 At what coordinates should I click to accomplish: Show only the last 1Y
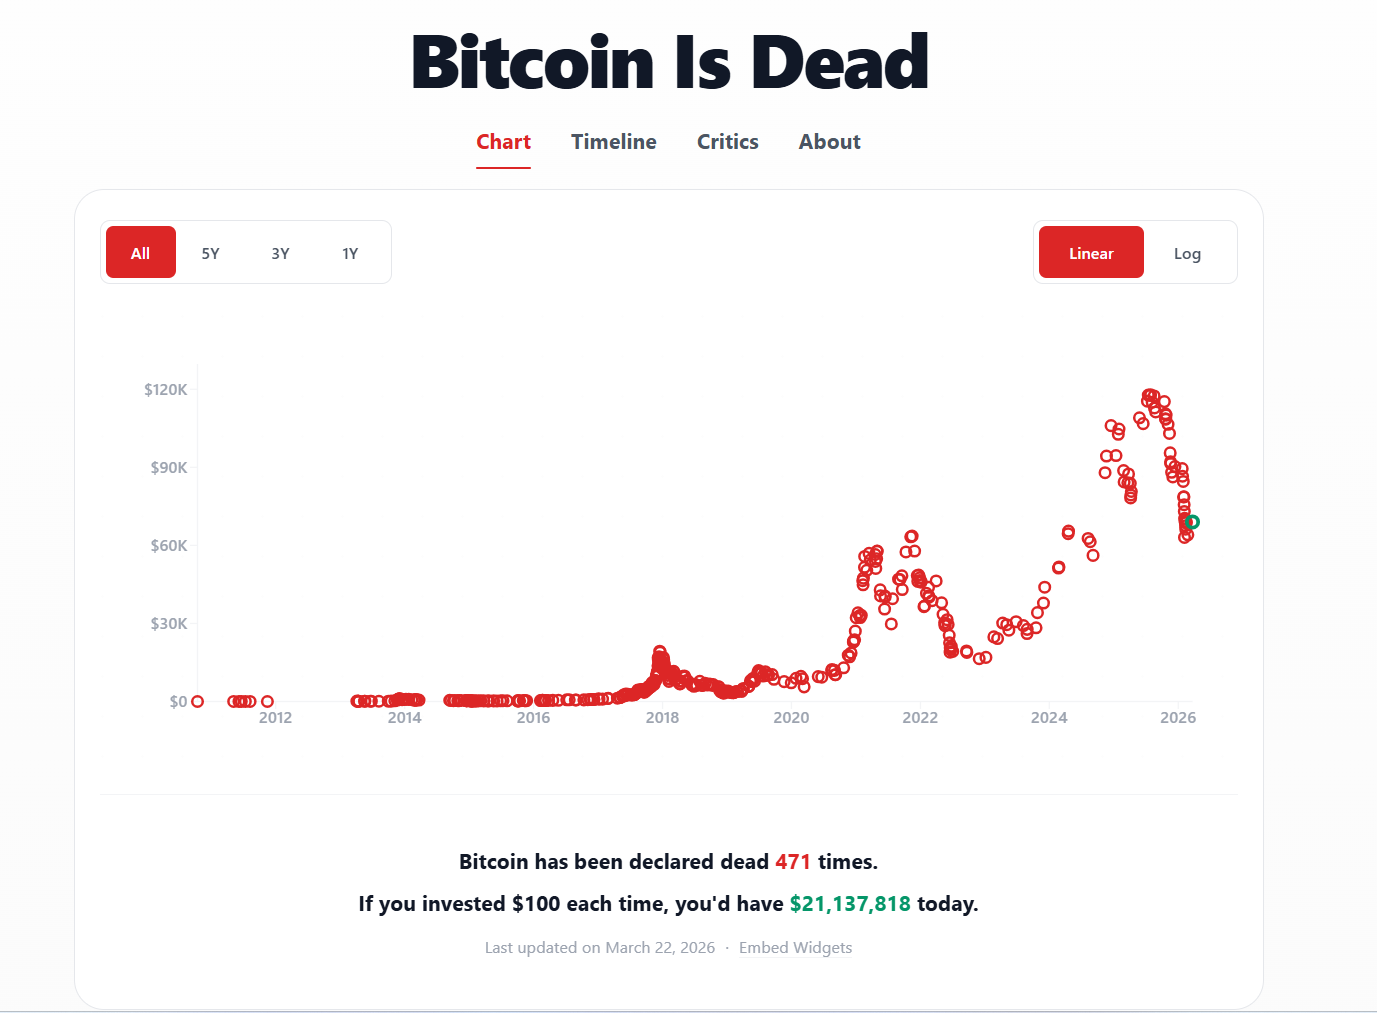[x=350, y=253]
